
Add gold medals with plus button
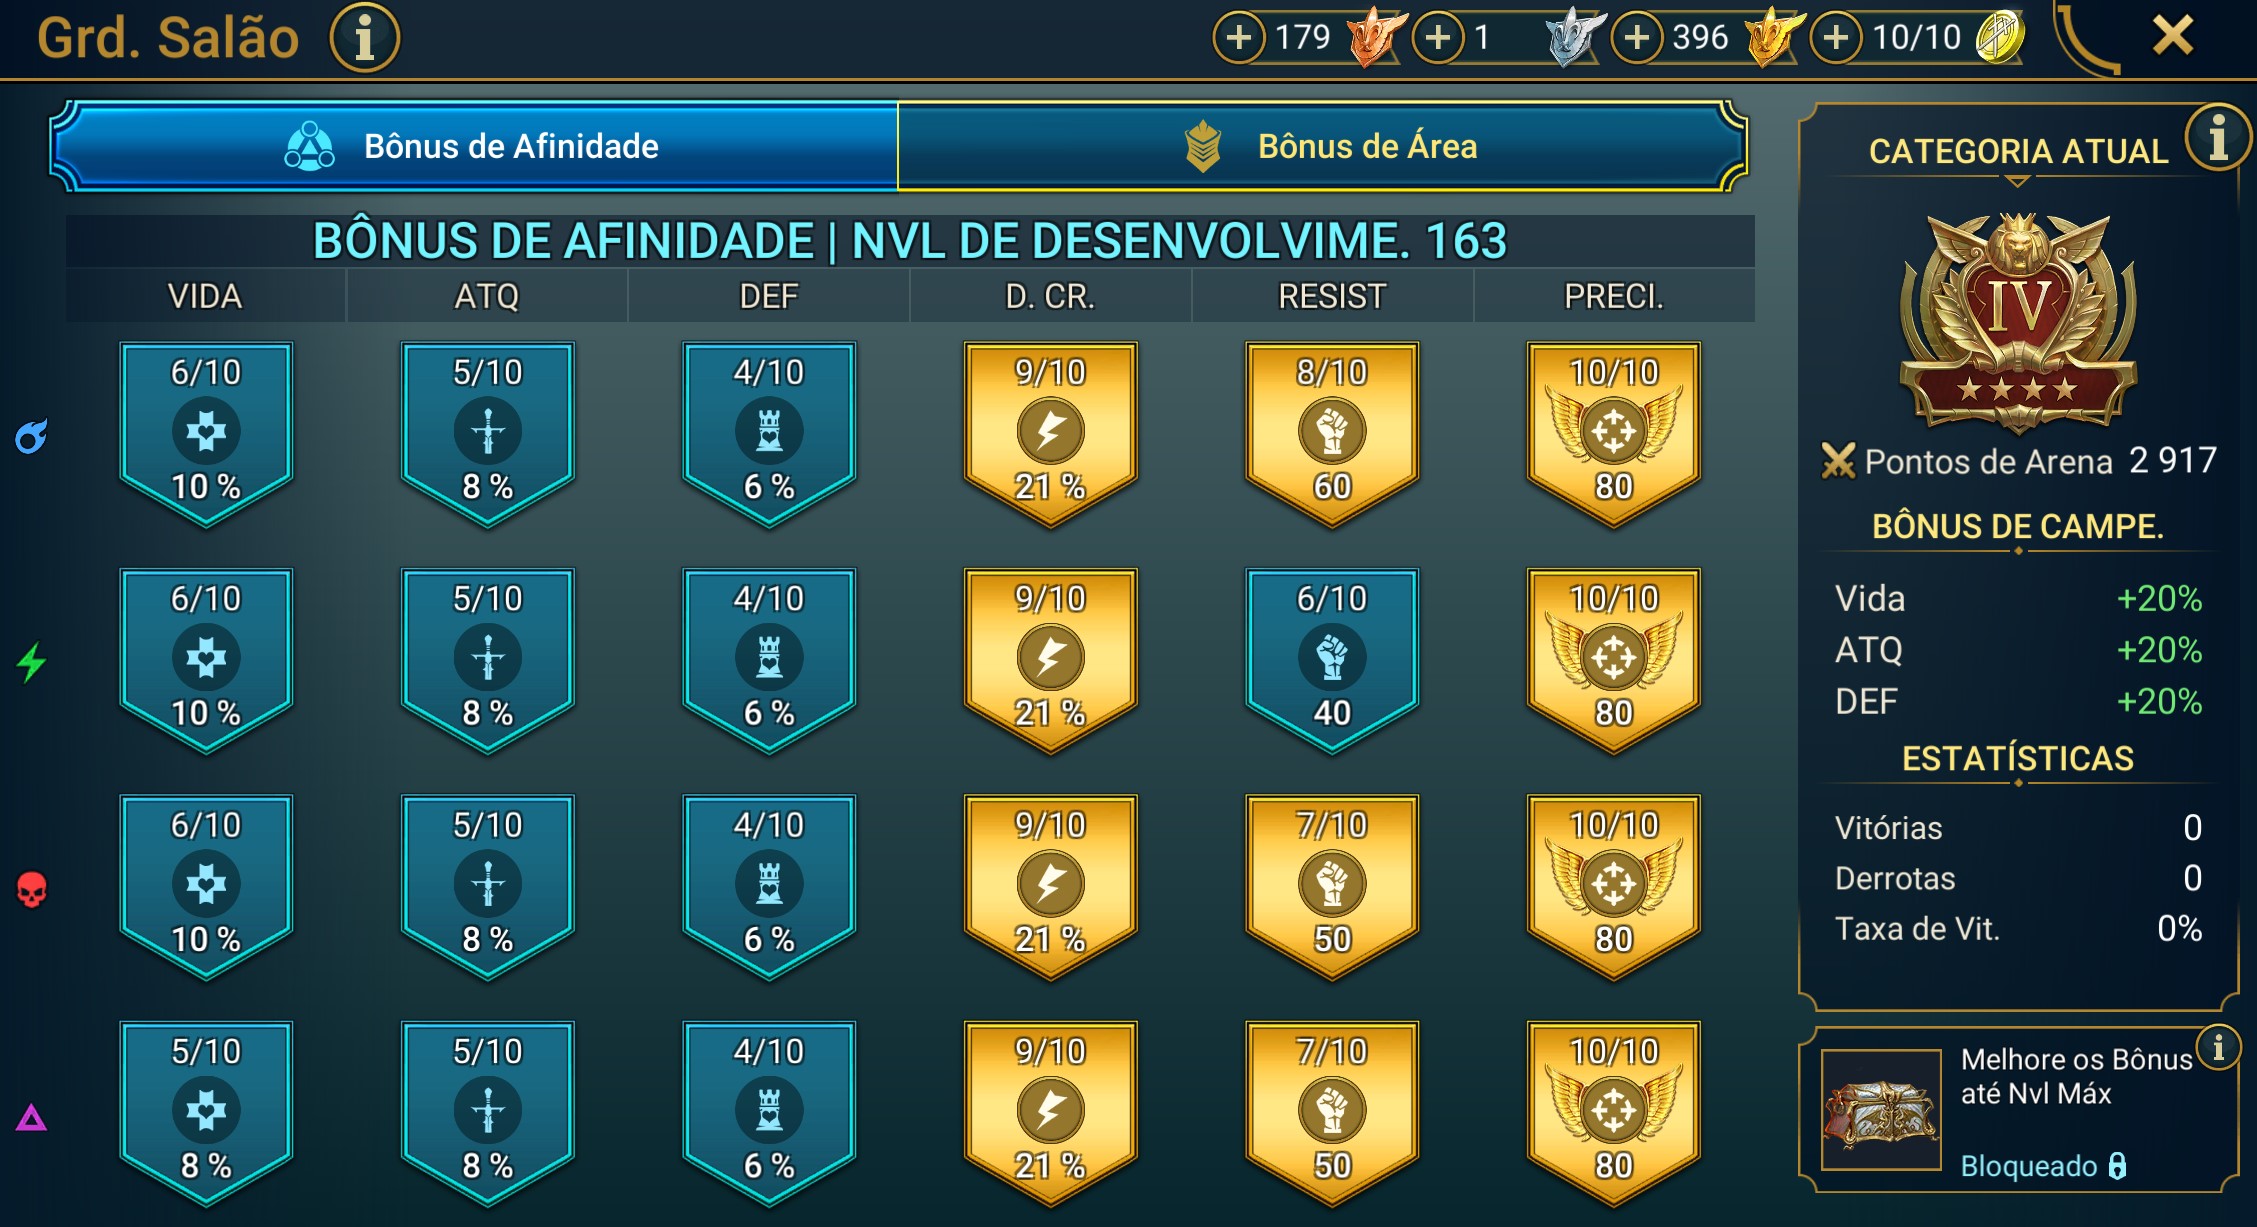pyautogui.click(x=1637, y=38)
